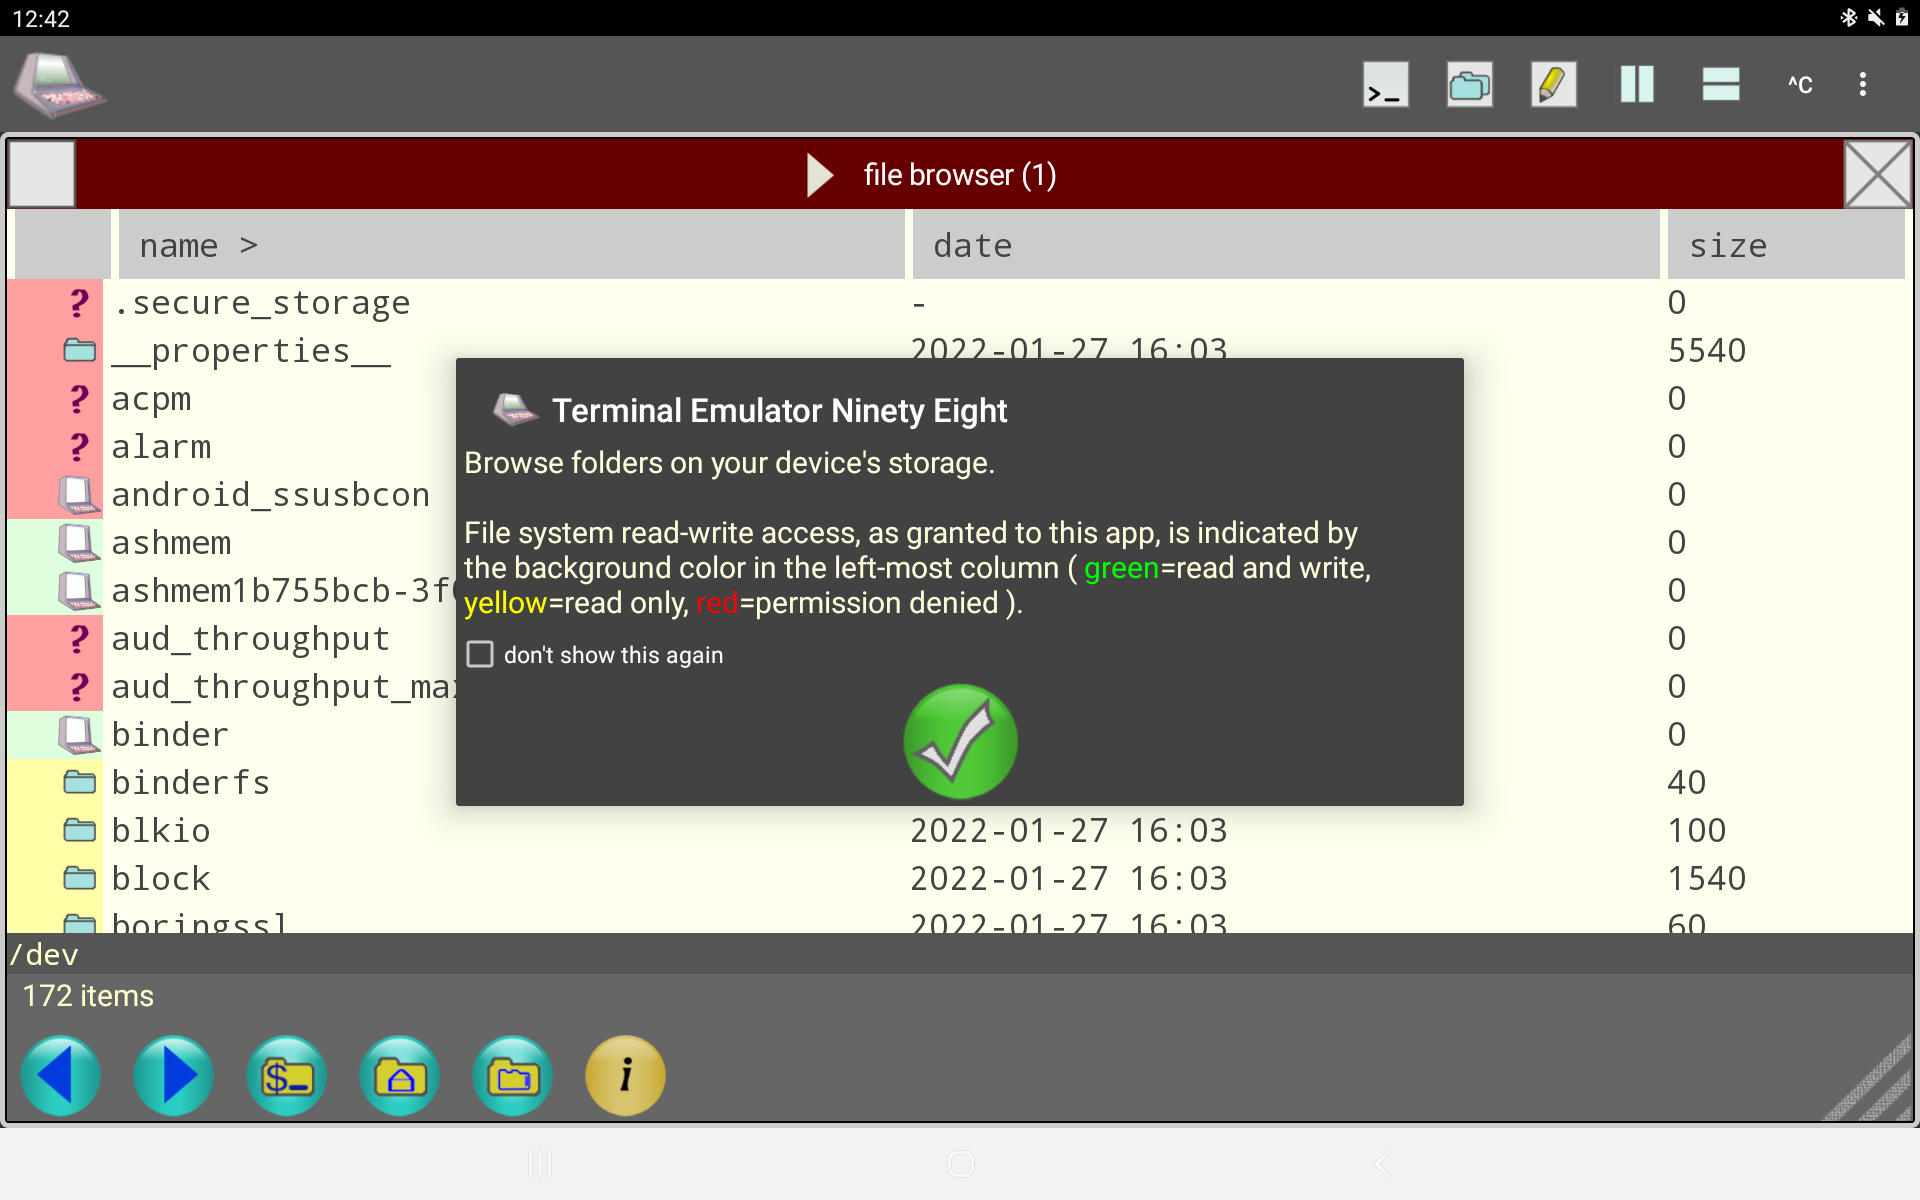Toggle the empty square at title bar left
This screenshot has height=1200, width=1920.
(x=42, y=175)
